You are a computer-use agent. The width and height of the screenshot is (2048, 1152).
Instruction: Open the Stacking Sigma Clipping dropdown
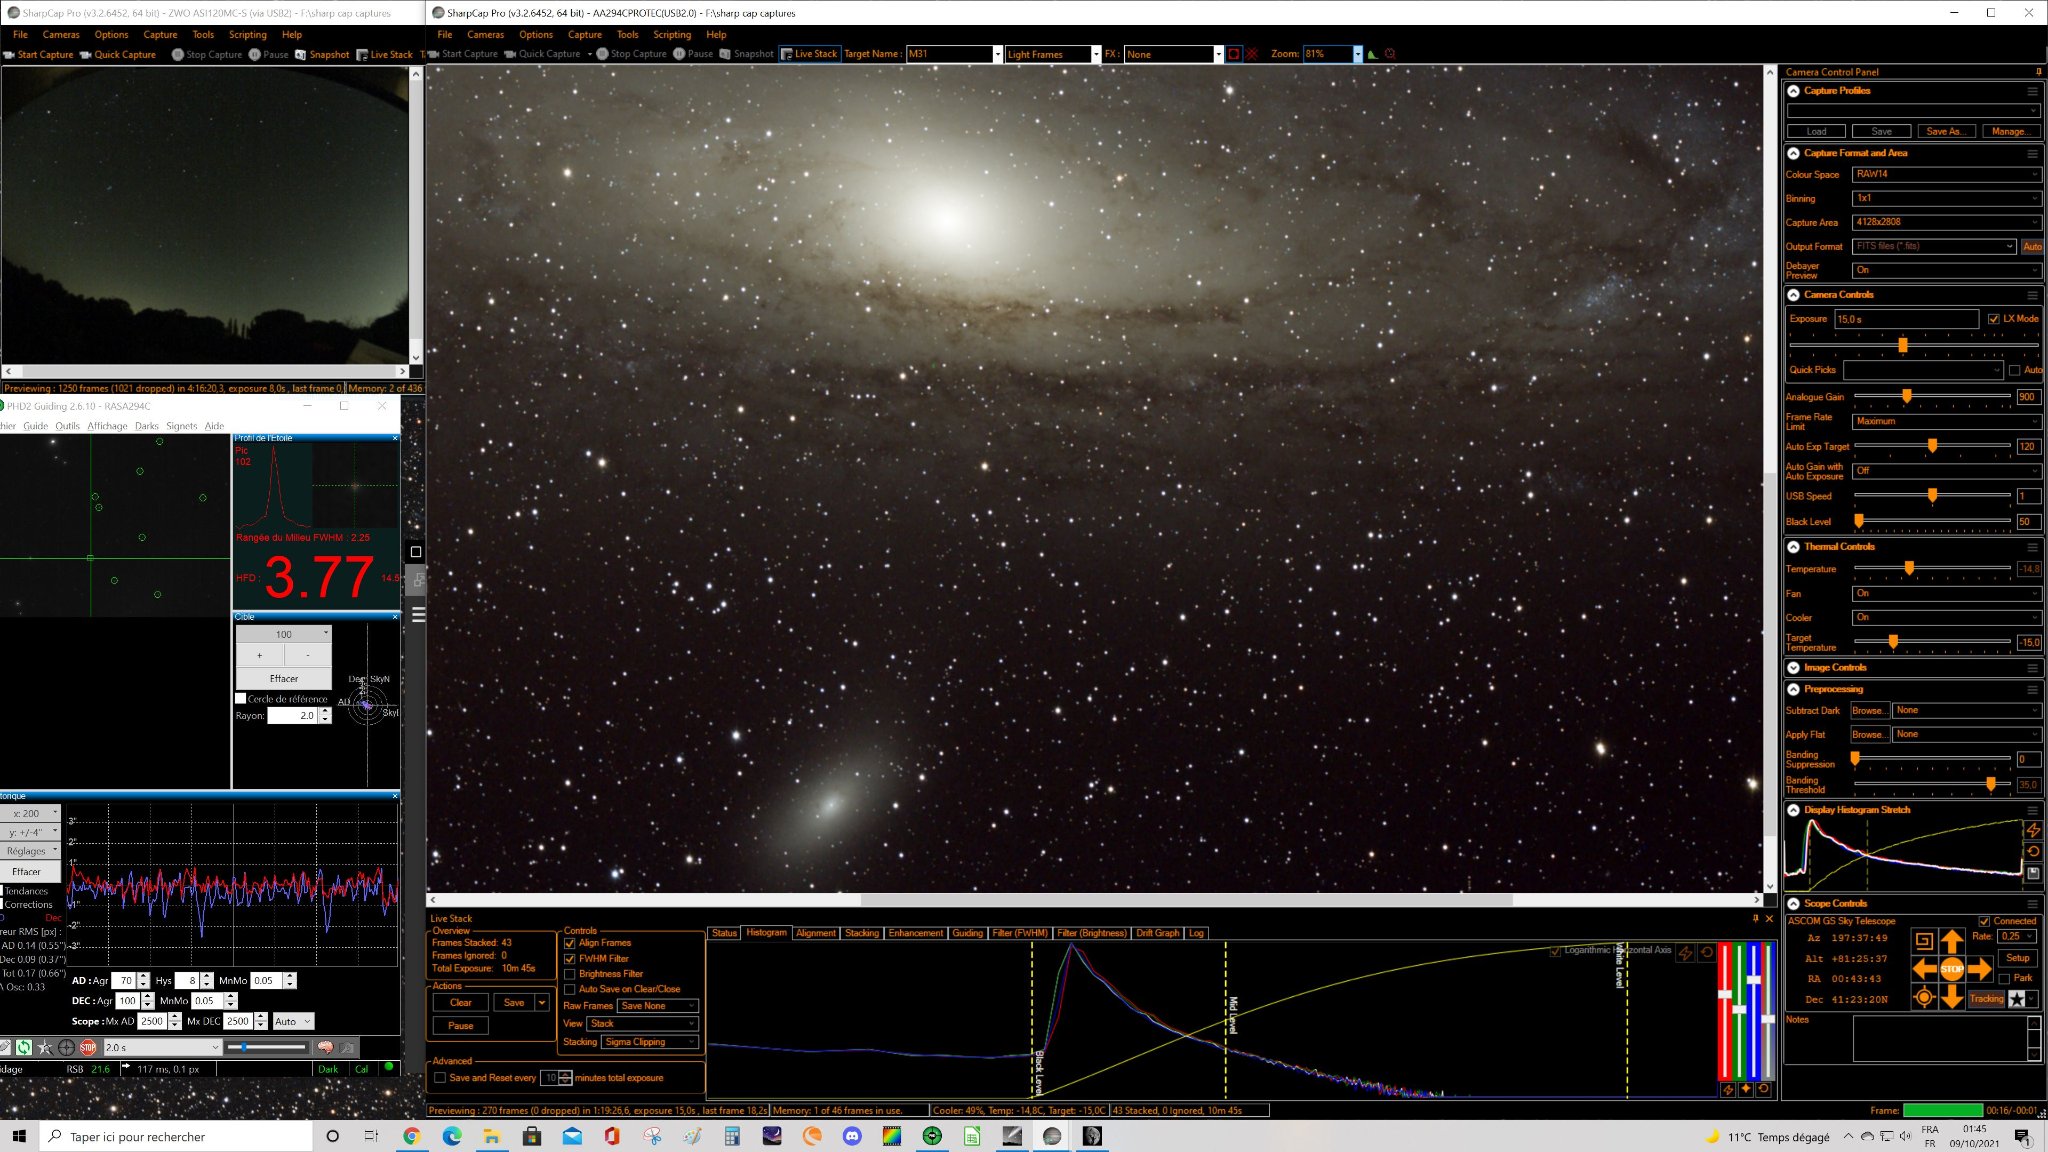coord(650,1042)
